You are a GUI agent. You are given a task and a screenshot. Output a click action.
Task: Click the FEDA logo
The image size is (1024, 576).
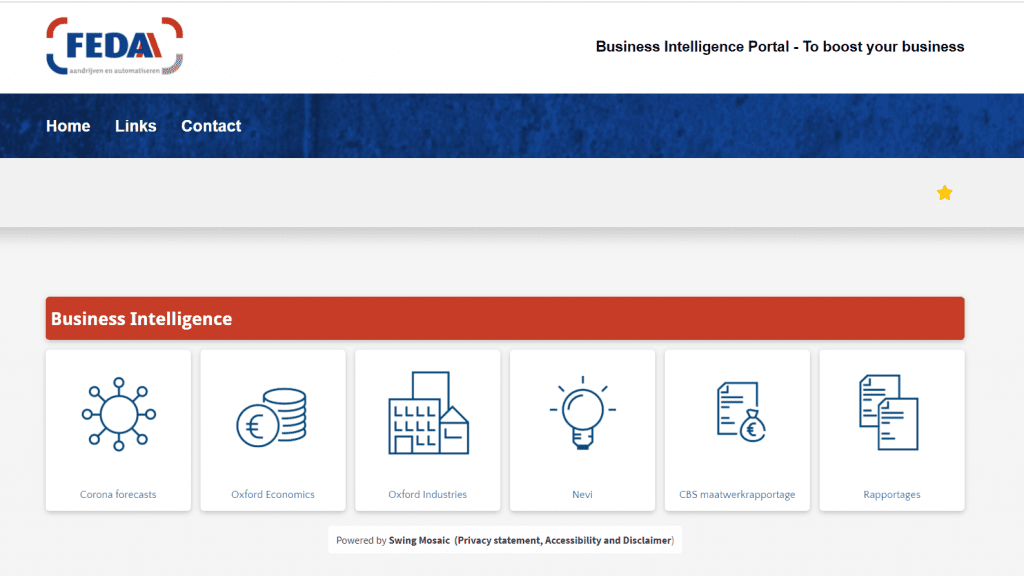pos(115,46)
